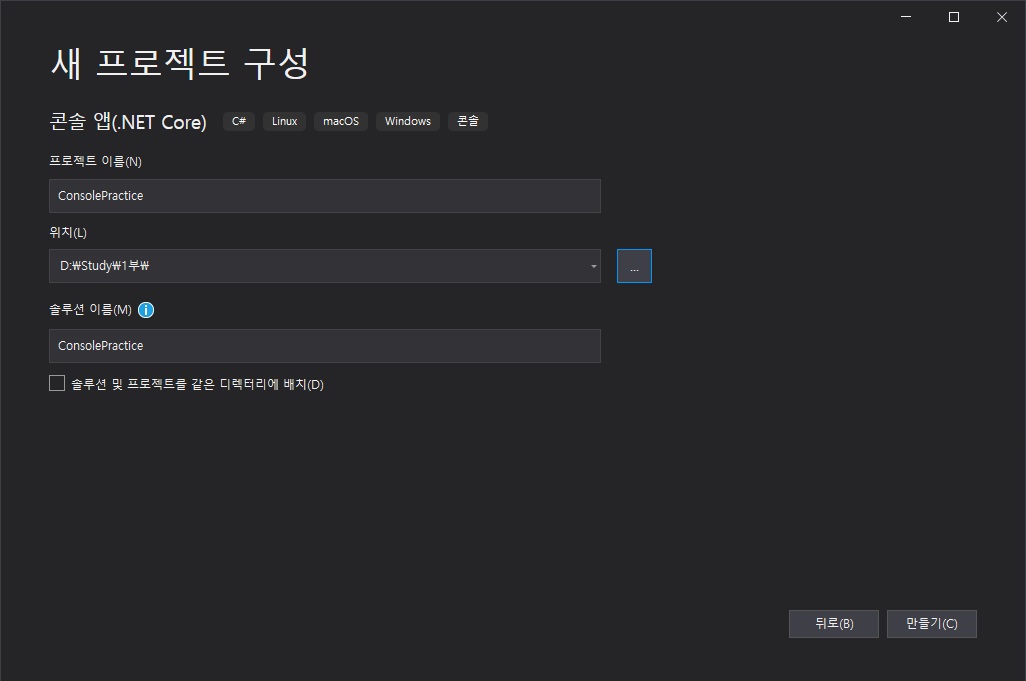Click the 만들기(C) create button
This screenshot has height=681, width=1026.
931,623
